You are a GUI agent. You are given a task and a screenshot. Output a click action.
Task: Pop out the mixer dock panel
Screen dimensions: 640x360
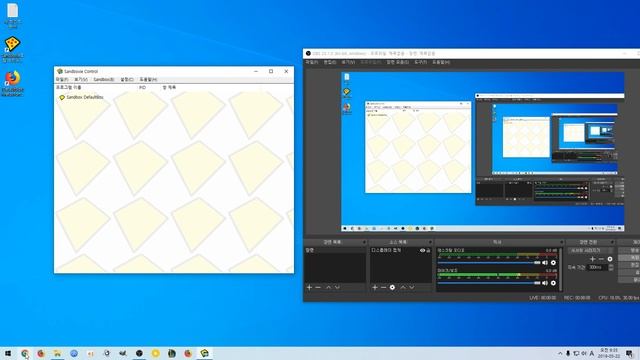(562, 242)
